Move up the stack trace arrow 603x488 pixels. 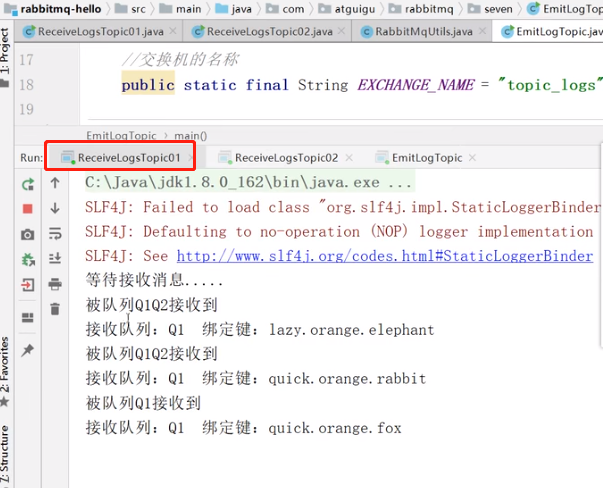coord(55,183)
